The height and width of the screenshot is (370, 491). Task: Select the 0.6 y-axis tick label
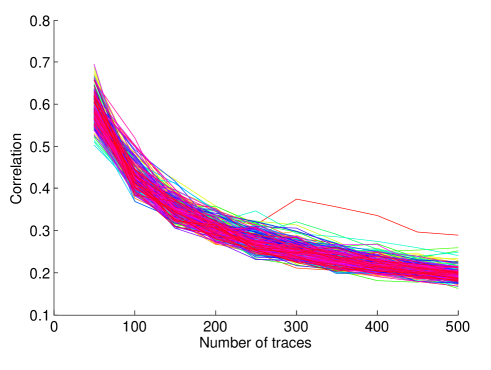pos(40,105)
